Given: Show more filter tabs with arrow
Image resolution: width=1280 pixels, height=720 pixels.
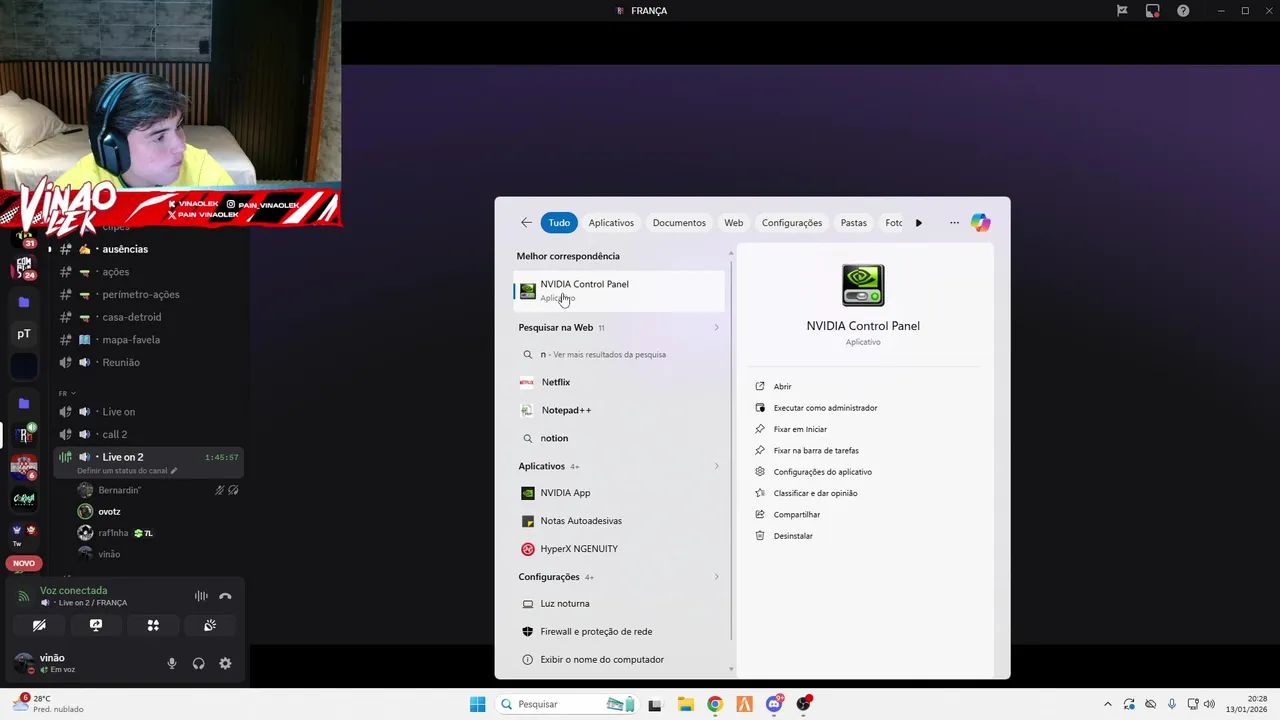Looking at the screenshot, I should [919, 223].
